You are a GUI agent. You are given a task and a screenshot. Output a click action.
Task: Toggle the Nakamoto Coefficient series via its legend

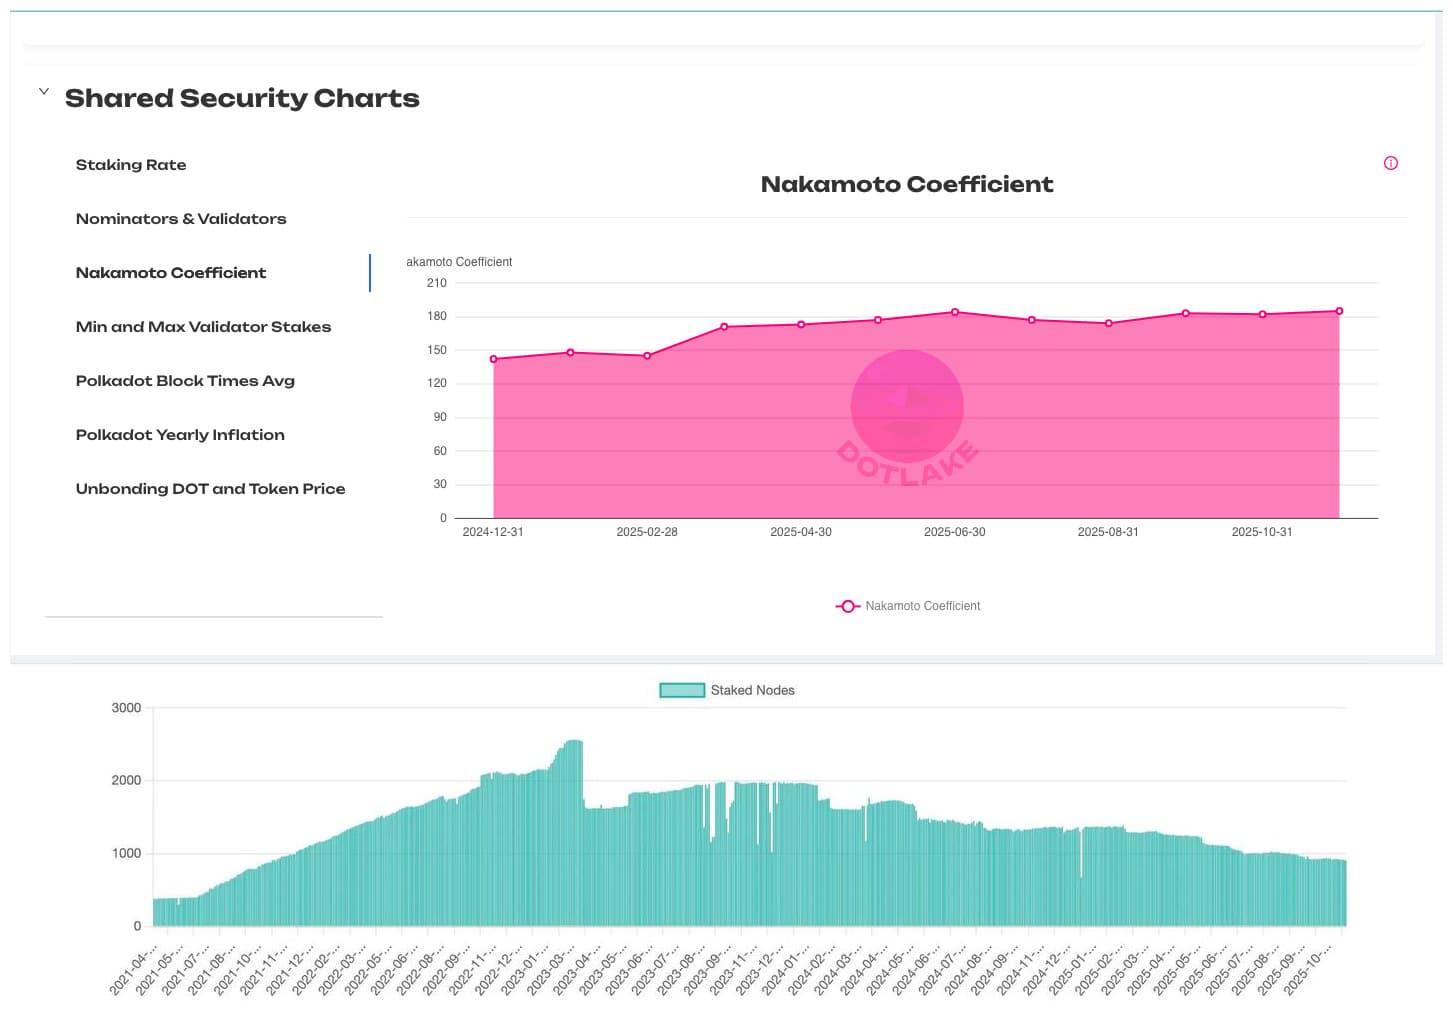[x=922, y=606]
